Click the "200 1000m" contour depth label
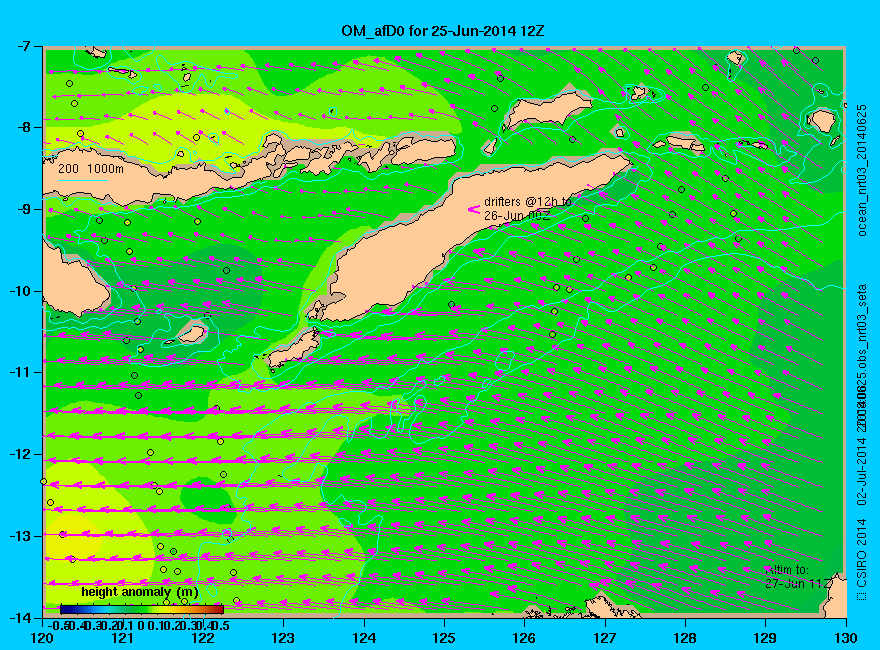880x650 pixels. pos(91,168)
